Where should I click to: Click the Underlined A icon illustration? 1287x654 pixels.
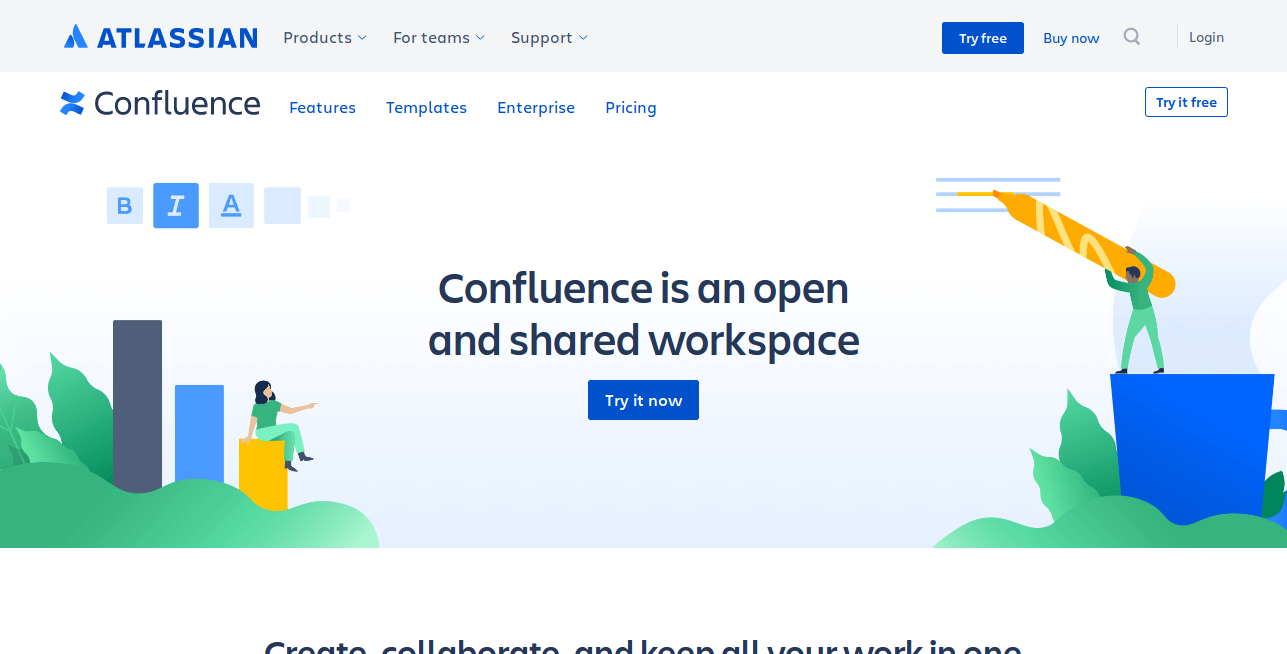231,206
